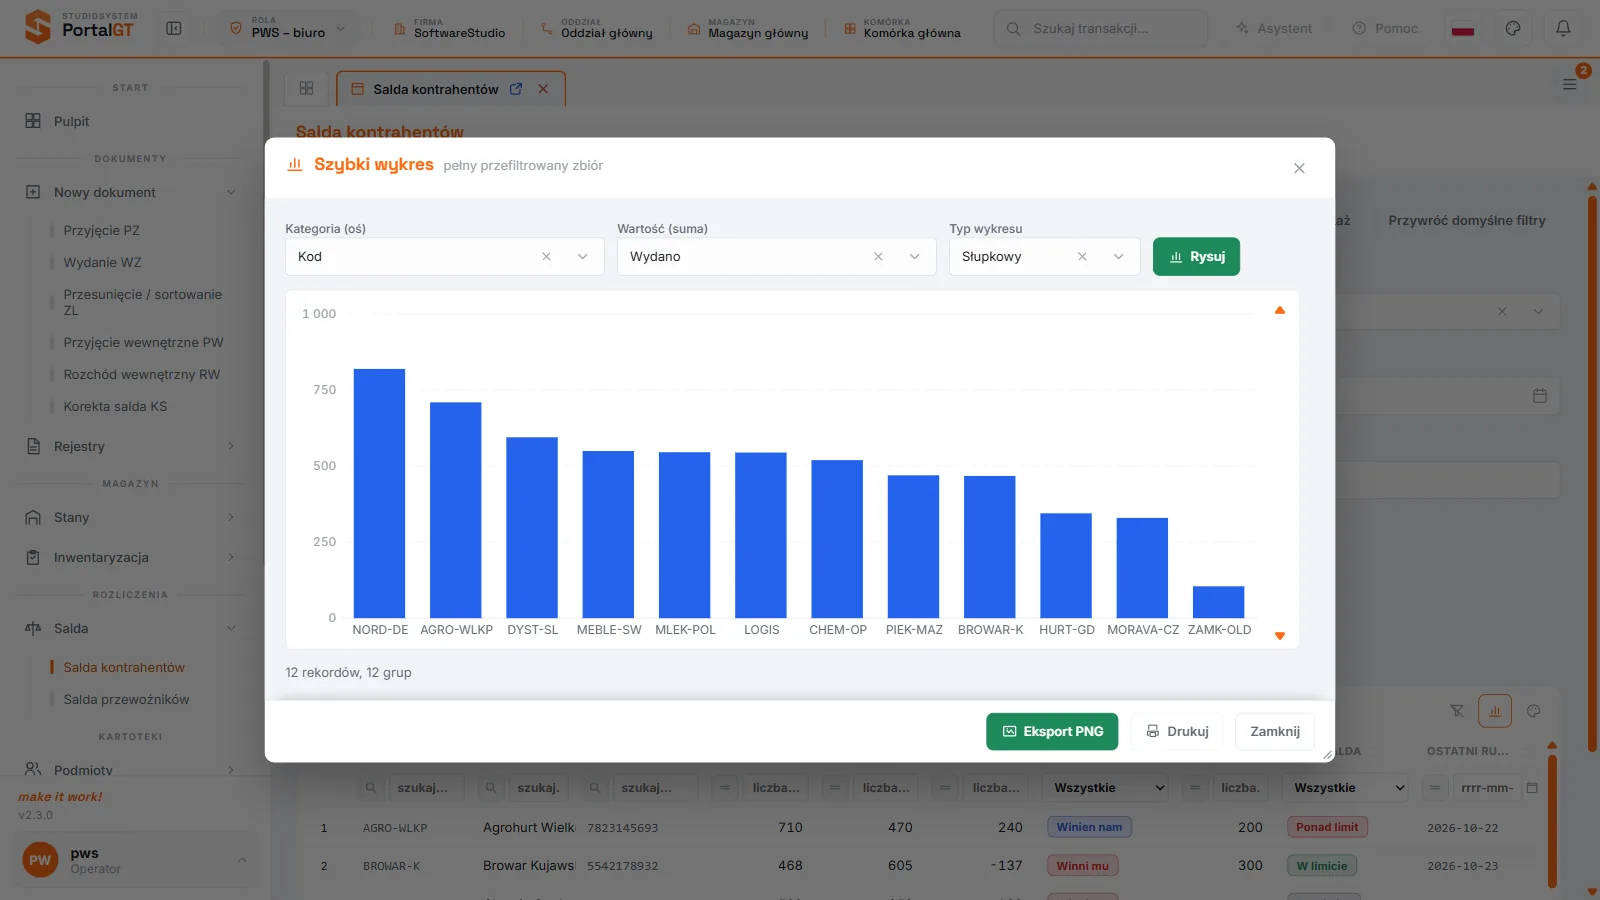Viewport: 1600px width, 900px height.
Task: Open the tab overview grid icon
Action: click(306, 89)
